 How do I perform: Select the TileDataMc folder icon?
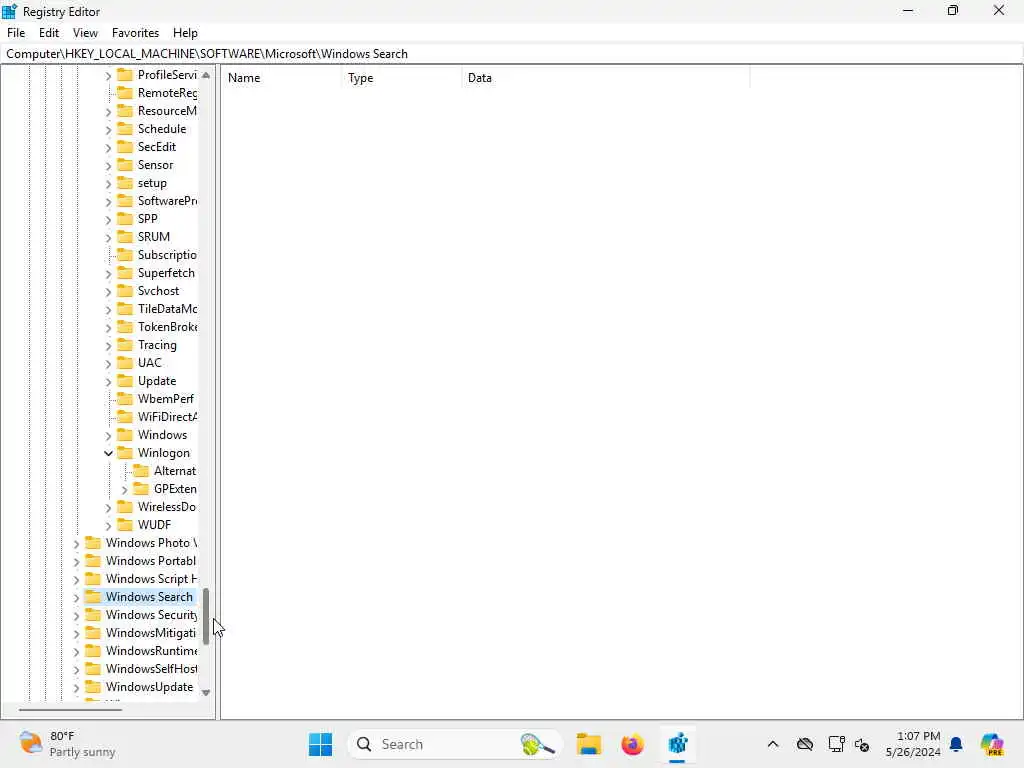coord(125,309)
